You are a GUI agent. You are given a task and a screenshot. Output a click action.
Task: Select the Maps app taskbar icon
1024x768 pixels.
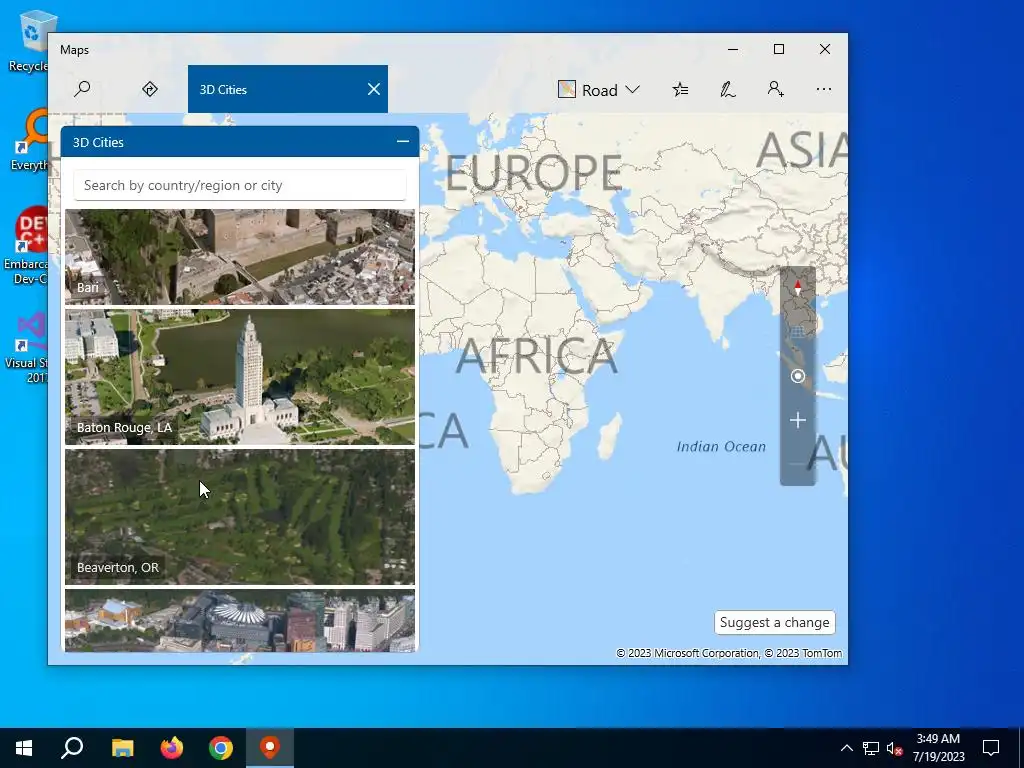[x=270, y=748]
